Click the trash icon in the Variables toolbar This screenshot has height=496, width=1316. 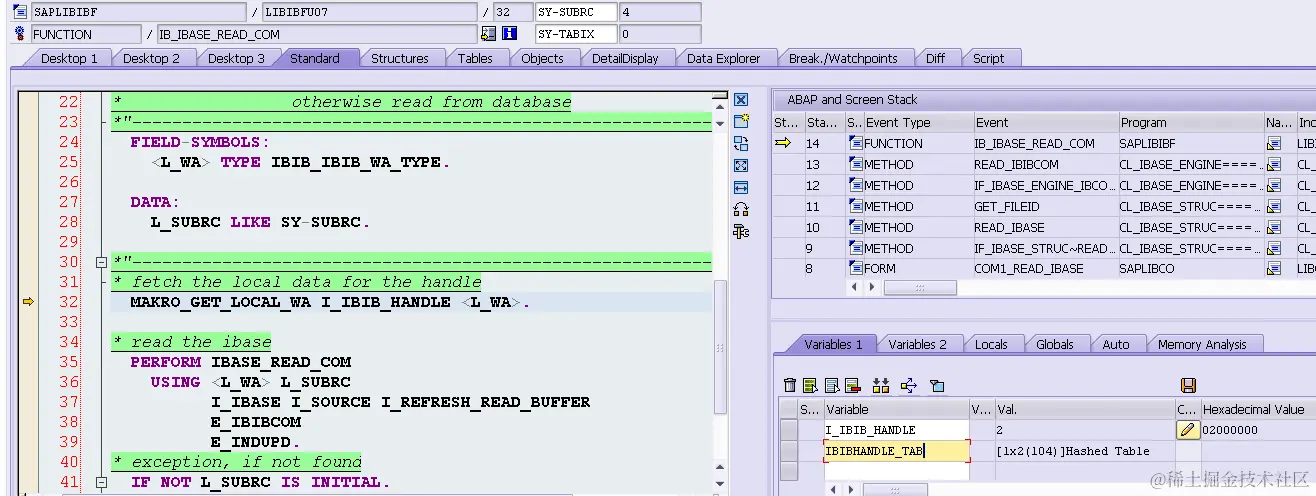(790, 385)
